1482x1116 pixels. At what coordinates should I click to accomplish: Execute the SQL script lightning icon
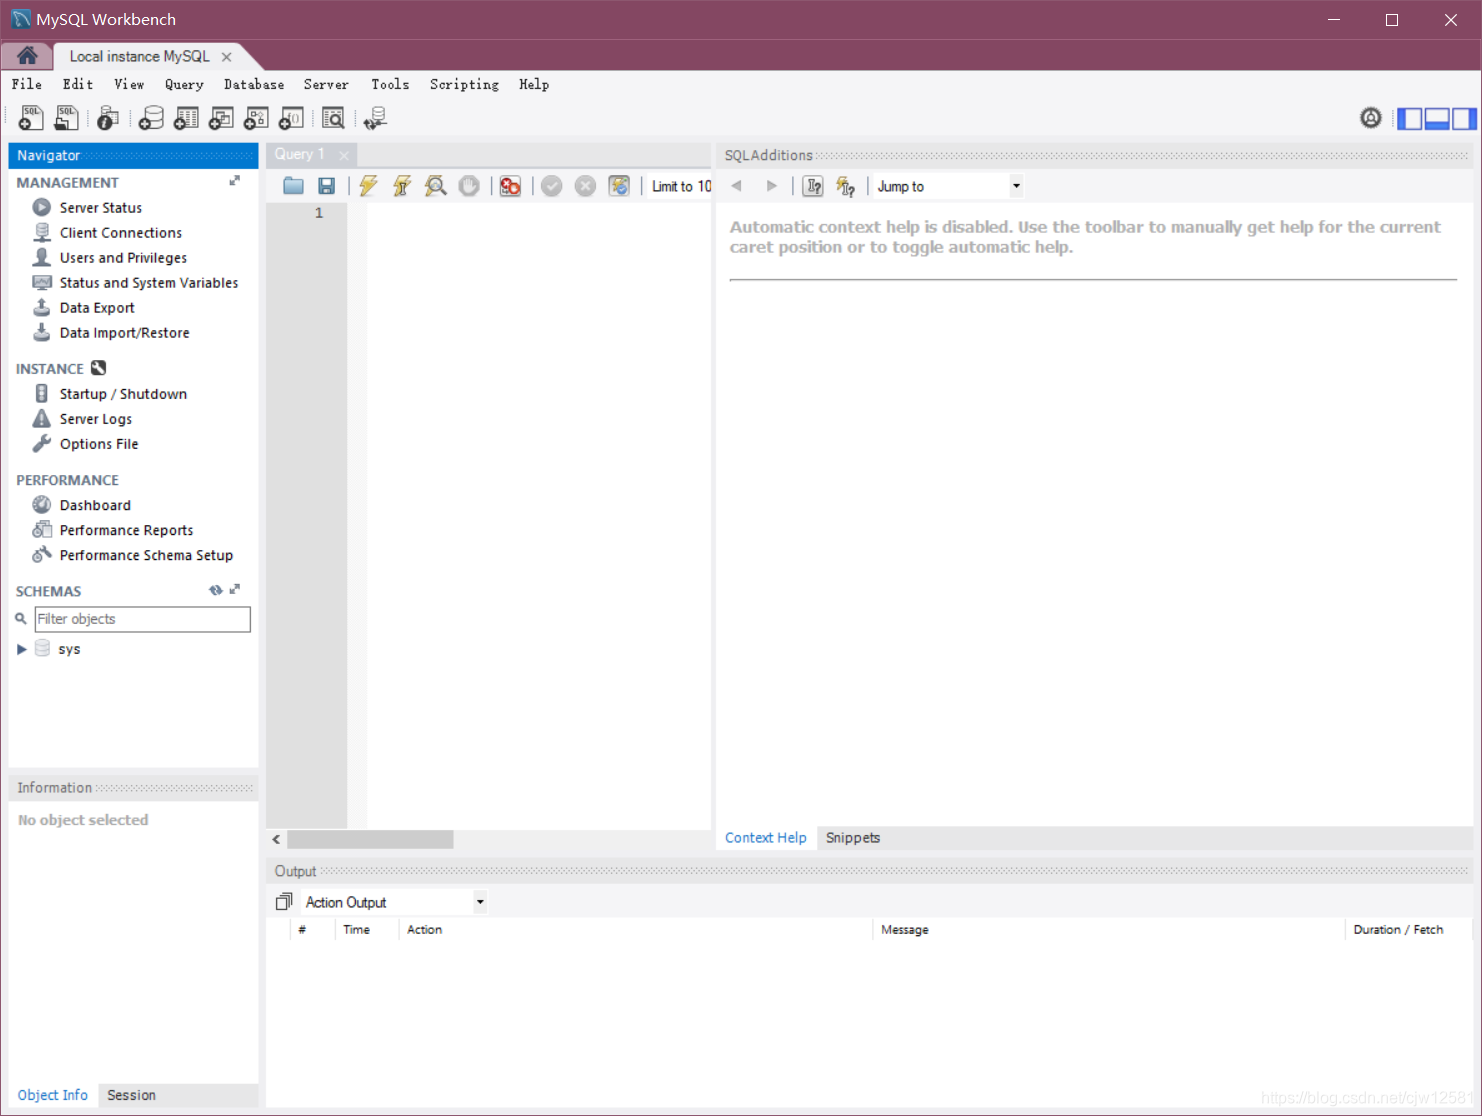click(368, 186)
